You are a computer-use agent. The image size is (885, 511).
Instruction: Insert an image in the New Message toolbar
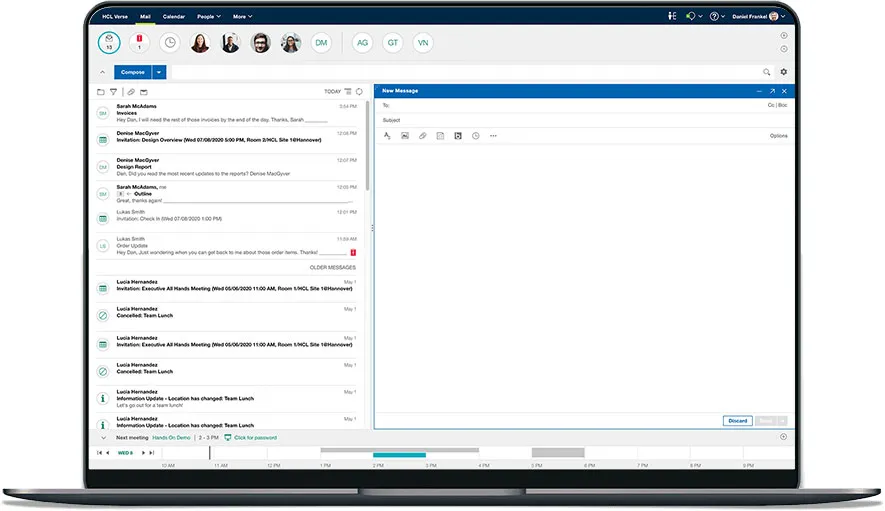click(x=405, y=135)
